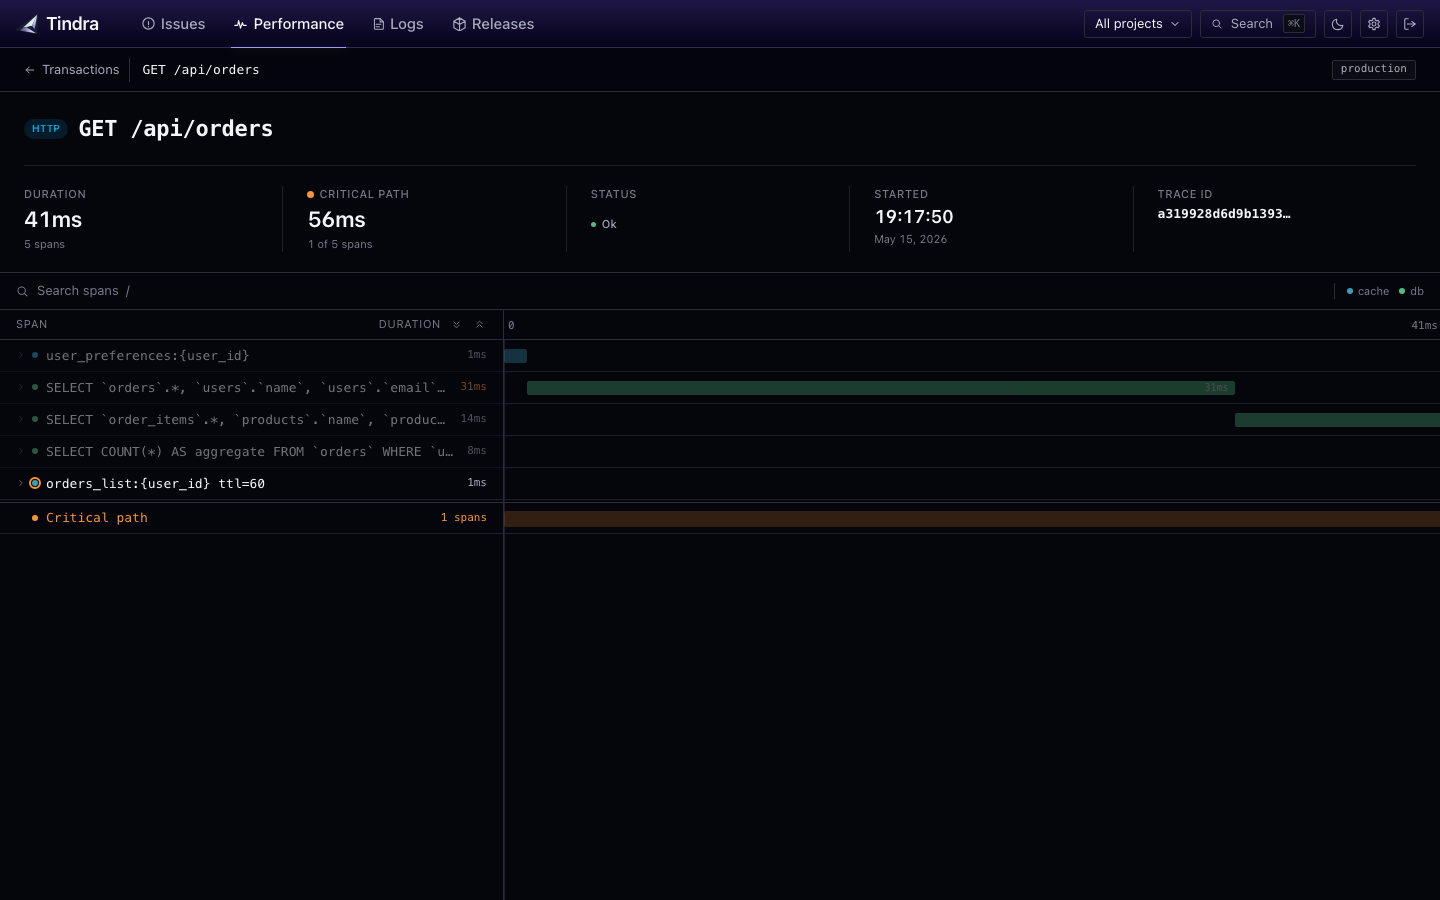Click the 8ms duration cell
1440x900 pixels.
477,451
